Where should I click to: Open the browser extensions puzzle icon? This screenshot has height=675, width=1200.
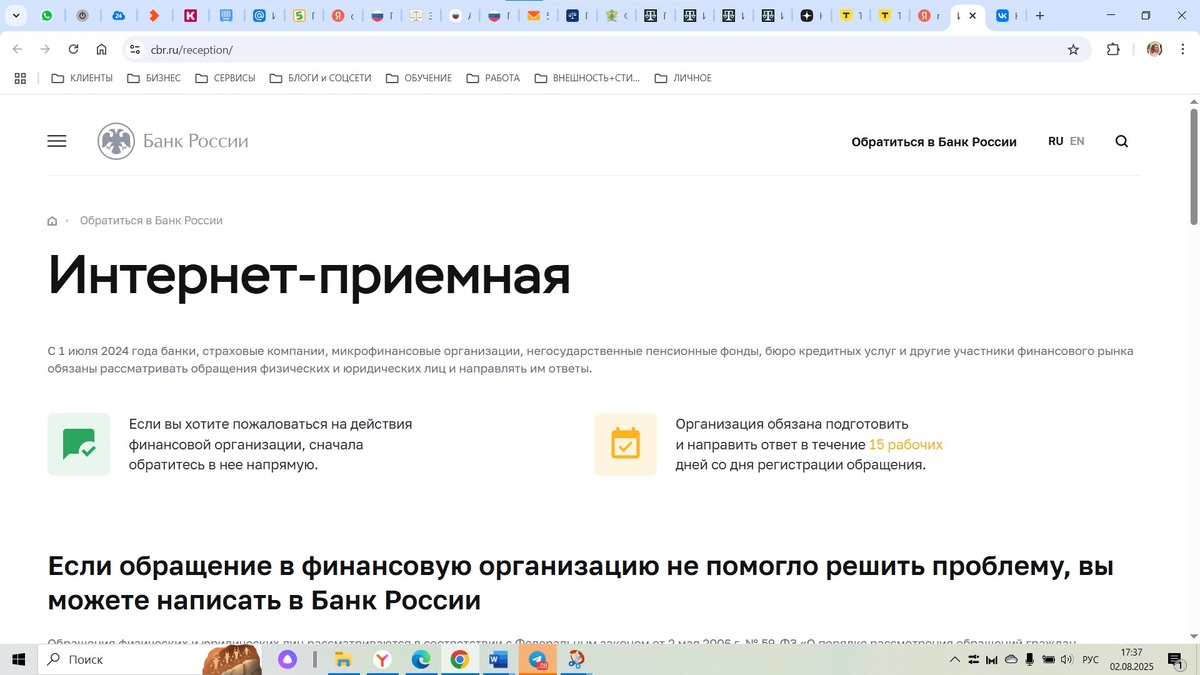[x=1111, y=48]
